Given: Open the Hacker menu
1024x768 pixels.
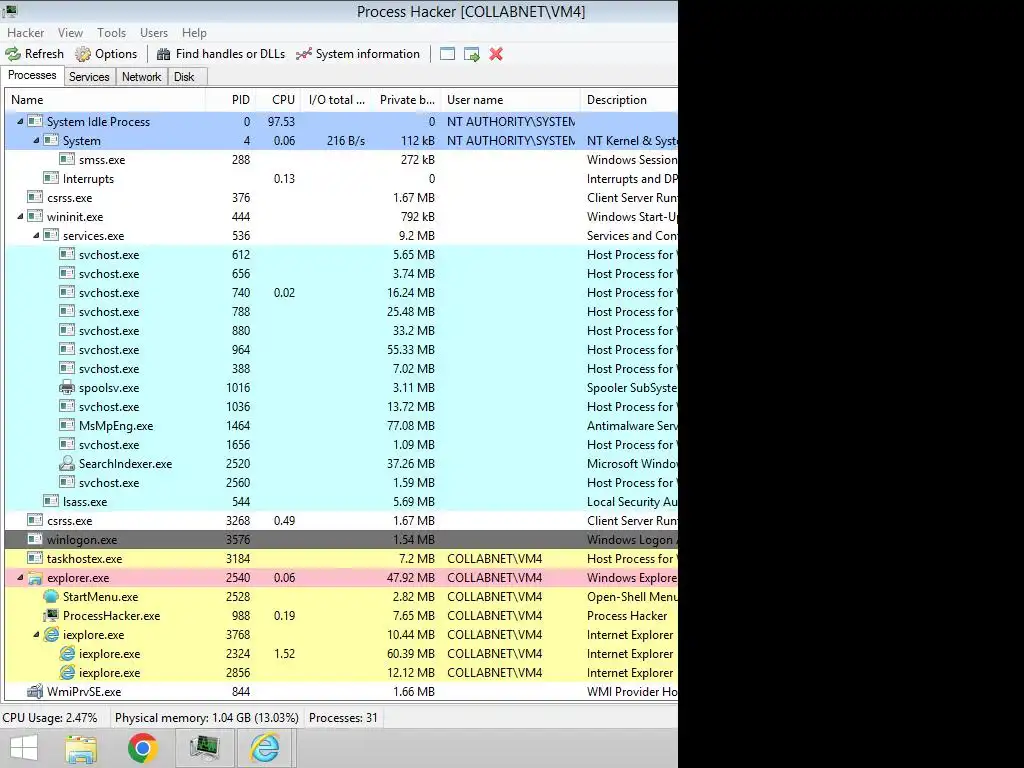Looking at the screenshot, I should point(25,33).
